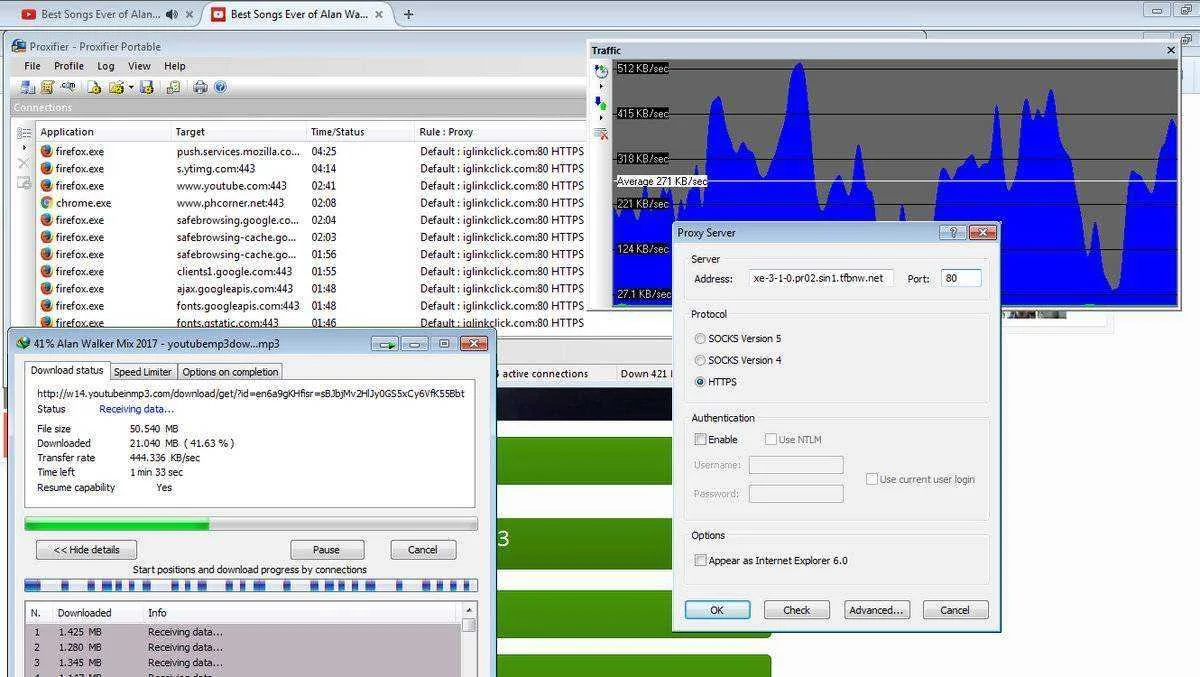Click the Time/Status column header
Viewport: 1200px width, 677px height.
[360, 132]
